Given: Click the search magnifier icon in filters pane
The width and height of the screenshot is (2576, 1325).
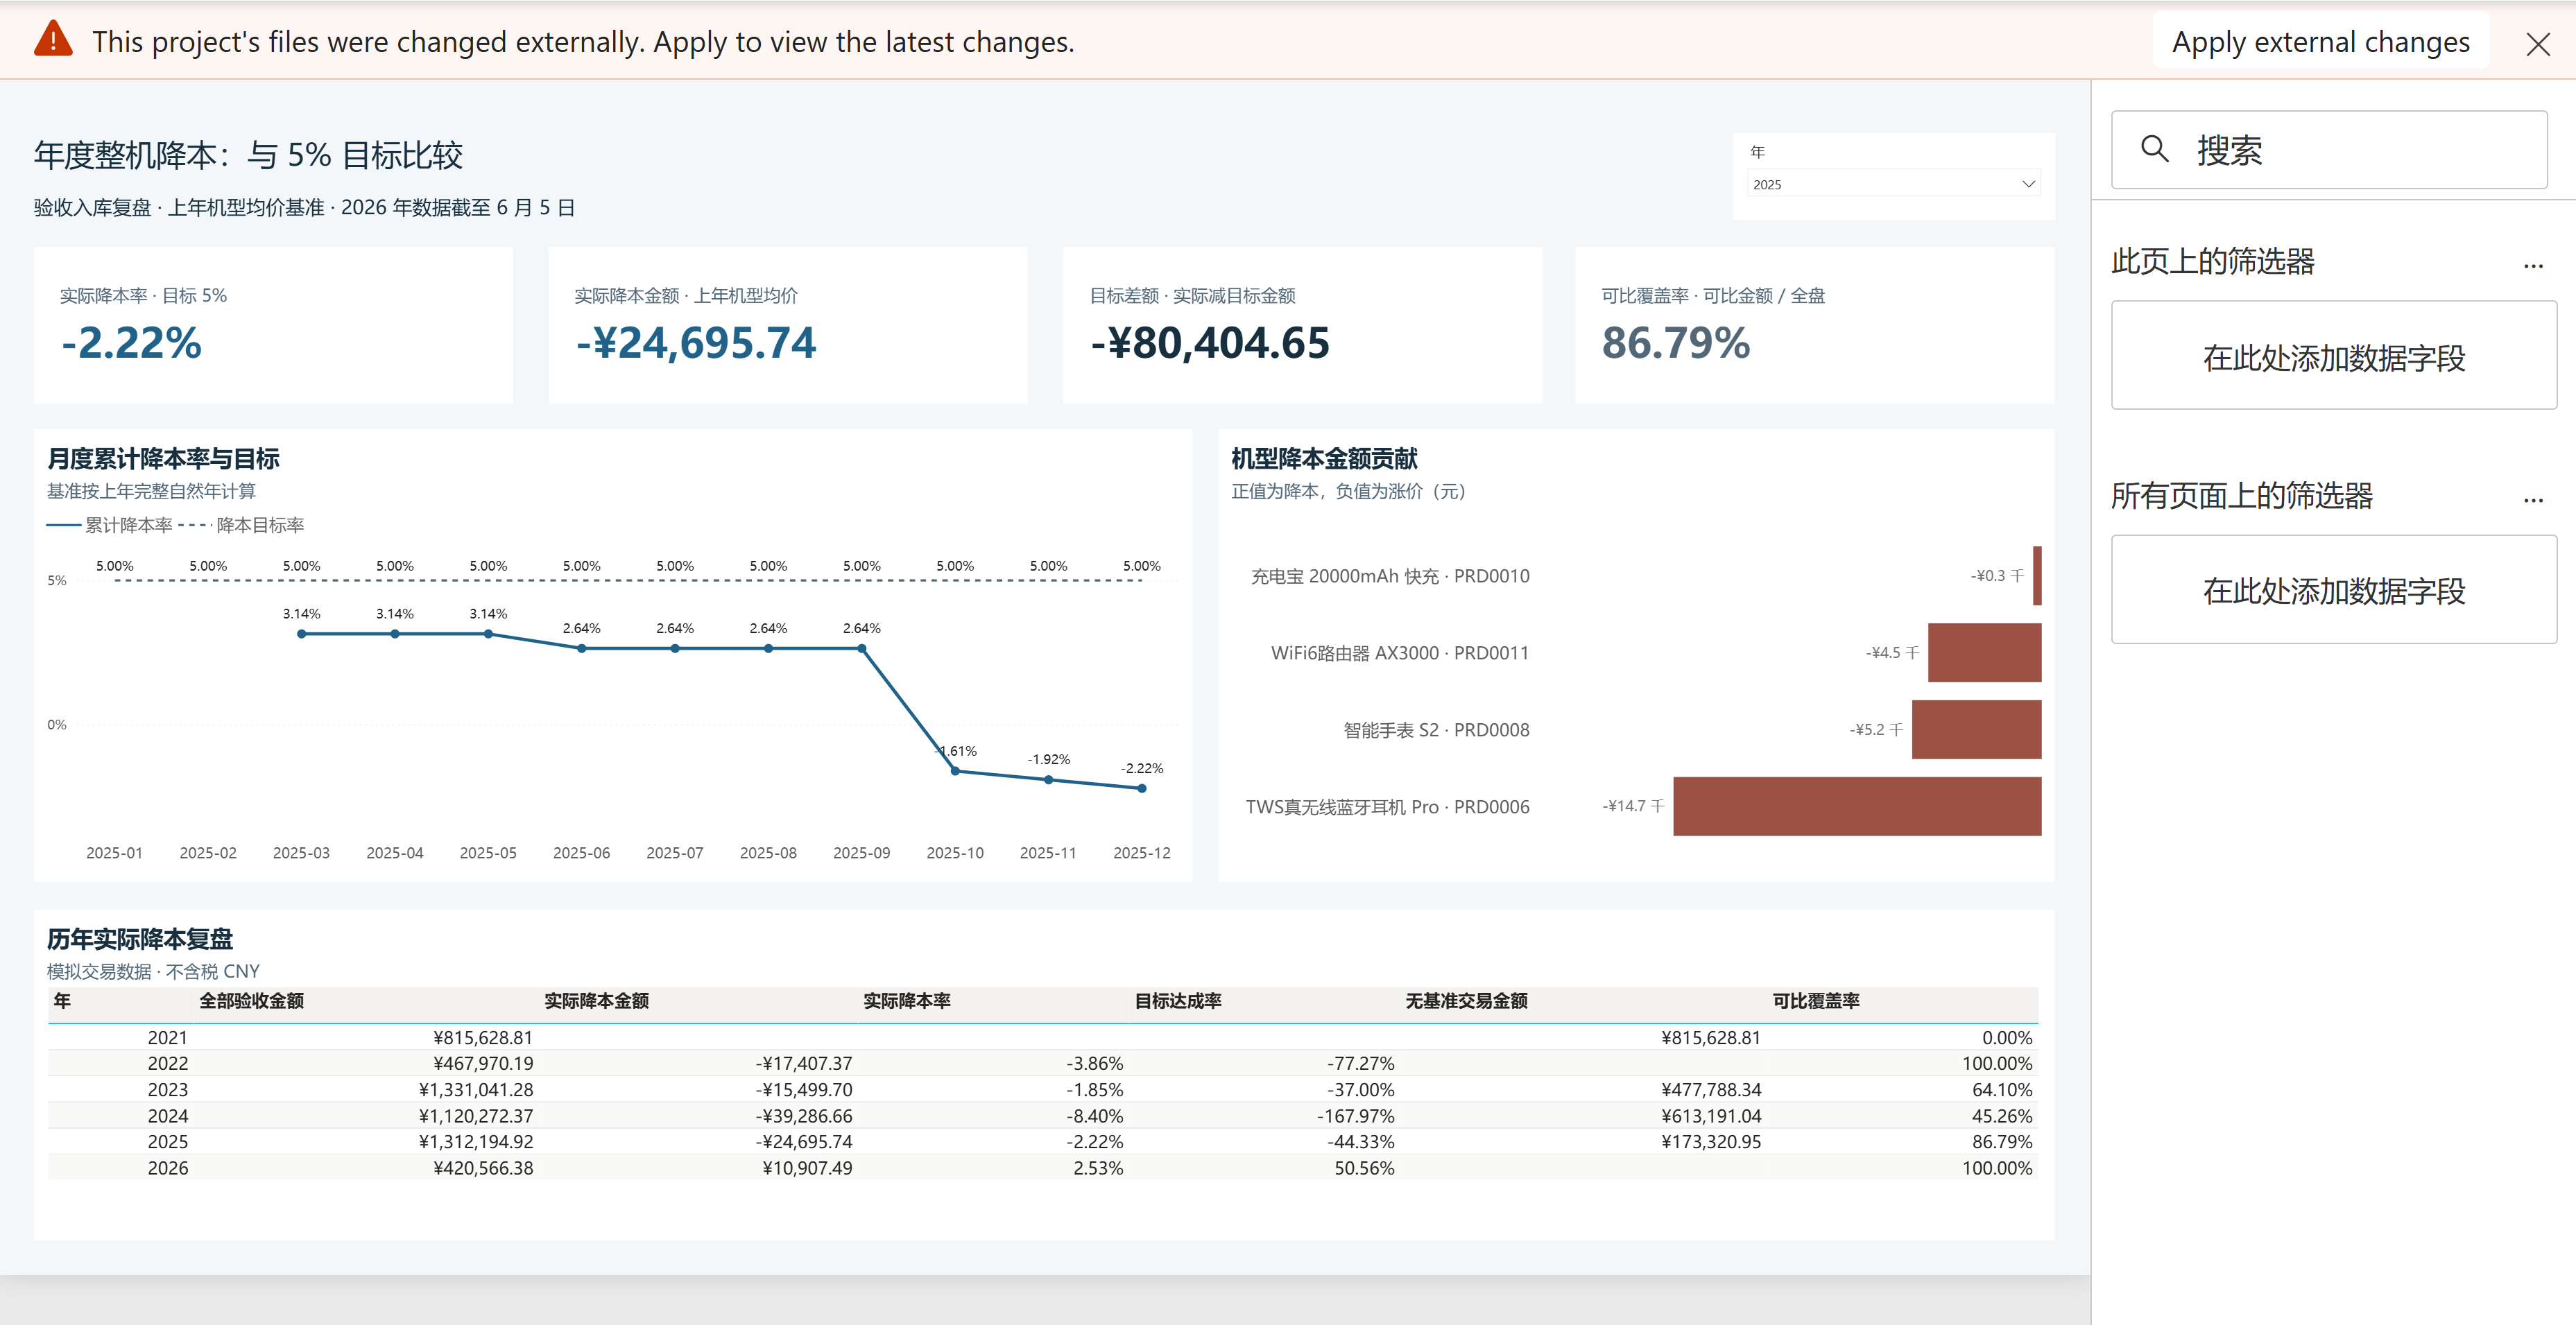Looking at the screenshot, I should pos(2154,150).
